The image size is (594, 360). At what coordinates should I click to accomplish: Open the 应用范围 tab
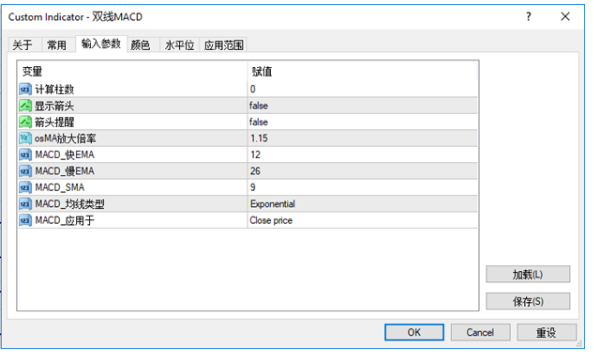(x=224, y=45)
